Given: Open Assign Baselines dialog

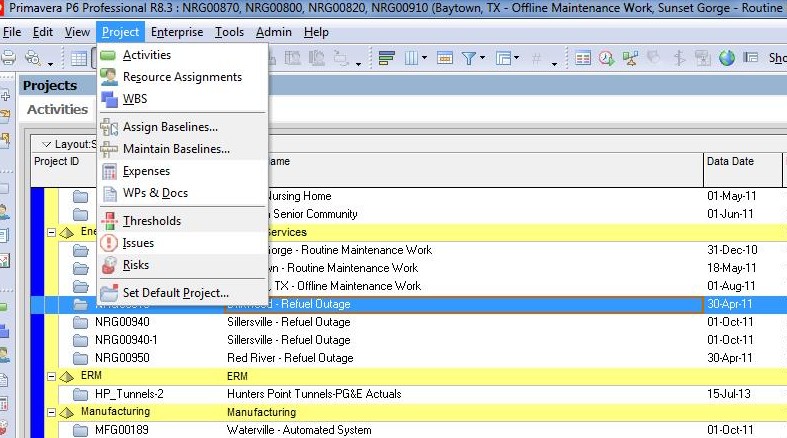Looking at the screenshot, I should pos(170,127).
